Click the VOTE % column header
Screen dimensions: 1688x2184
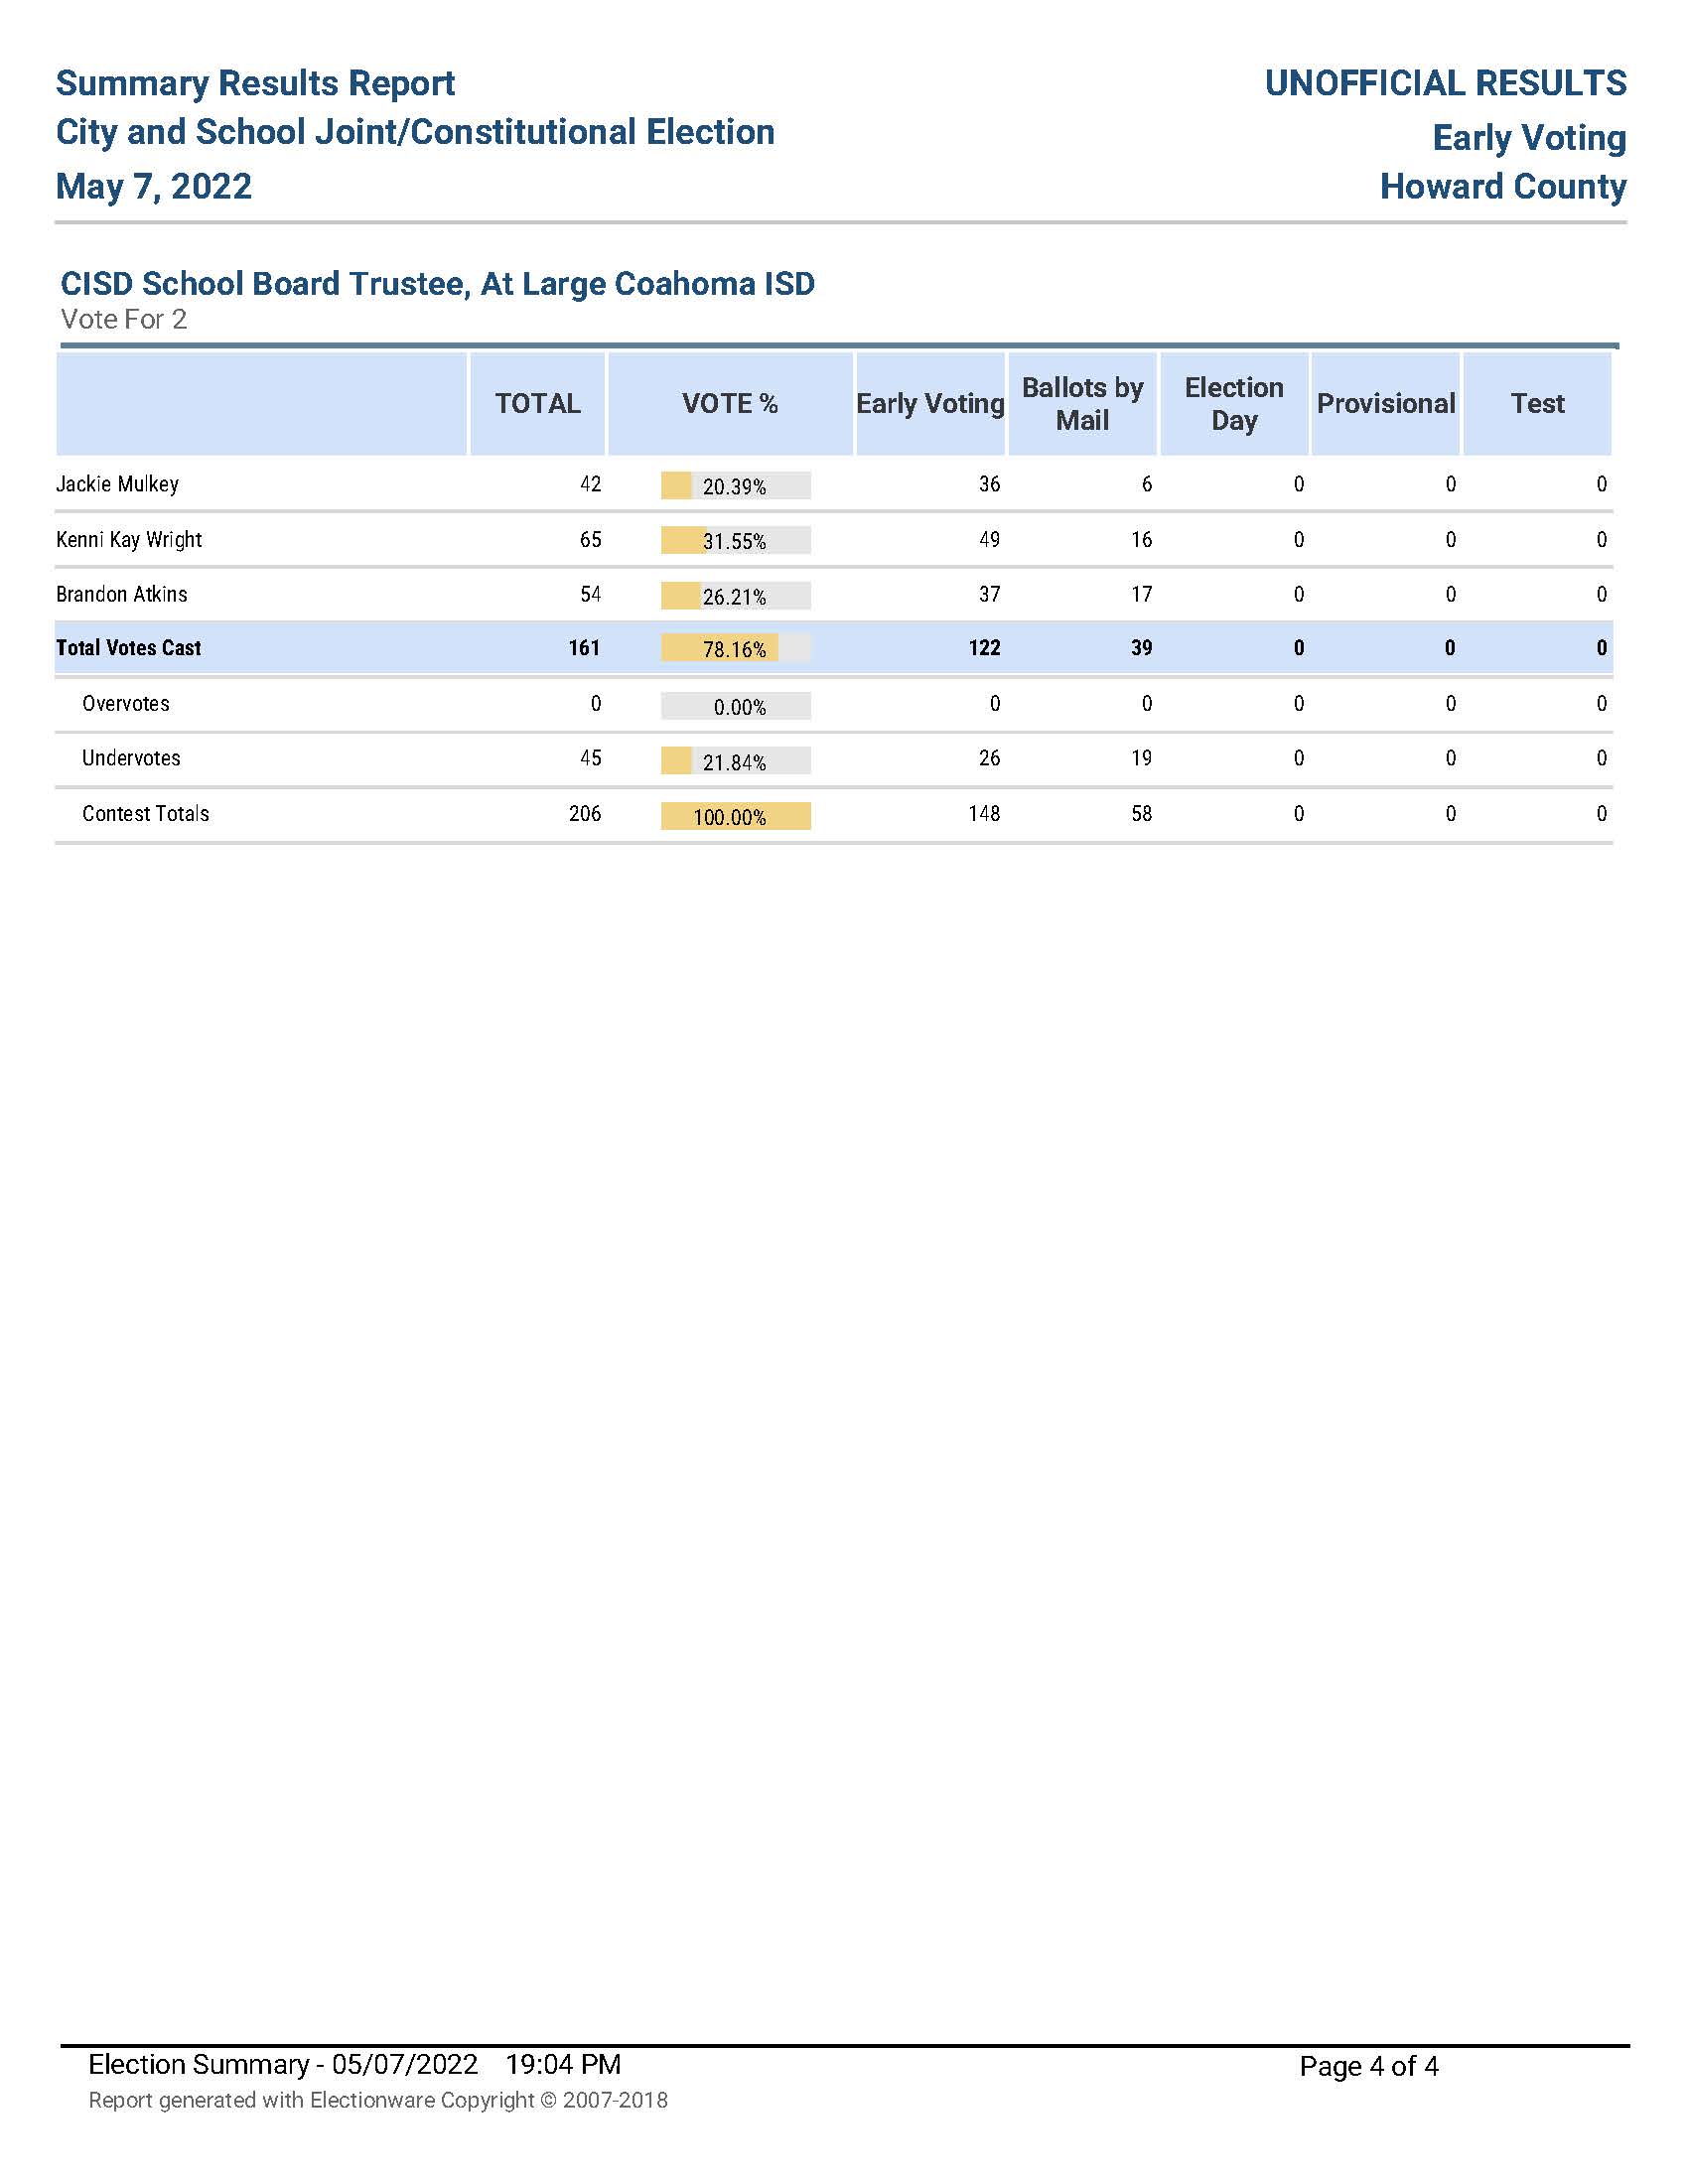[x=729, y=404]
